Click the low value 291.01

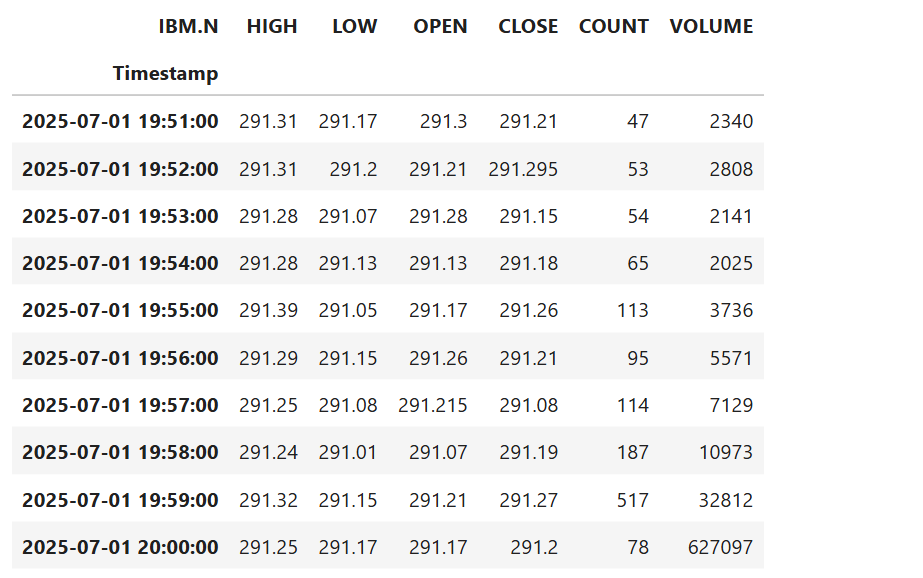pyautogui.click(x=348, y=453)
